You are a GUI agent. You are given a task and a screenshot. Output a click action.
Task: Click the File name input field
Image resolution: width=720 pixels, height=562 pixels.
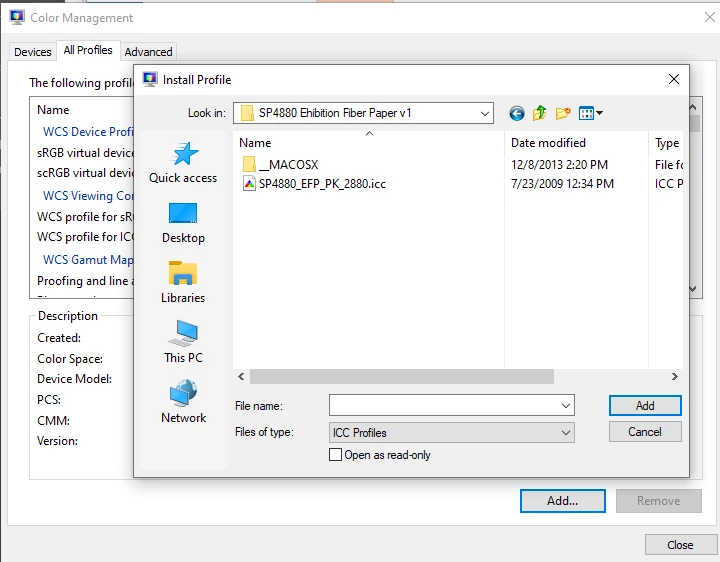pyautogui.click(x=444, y=406)
